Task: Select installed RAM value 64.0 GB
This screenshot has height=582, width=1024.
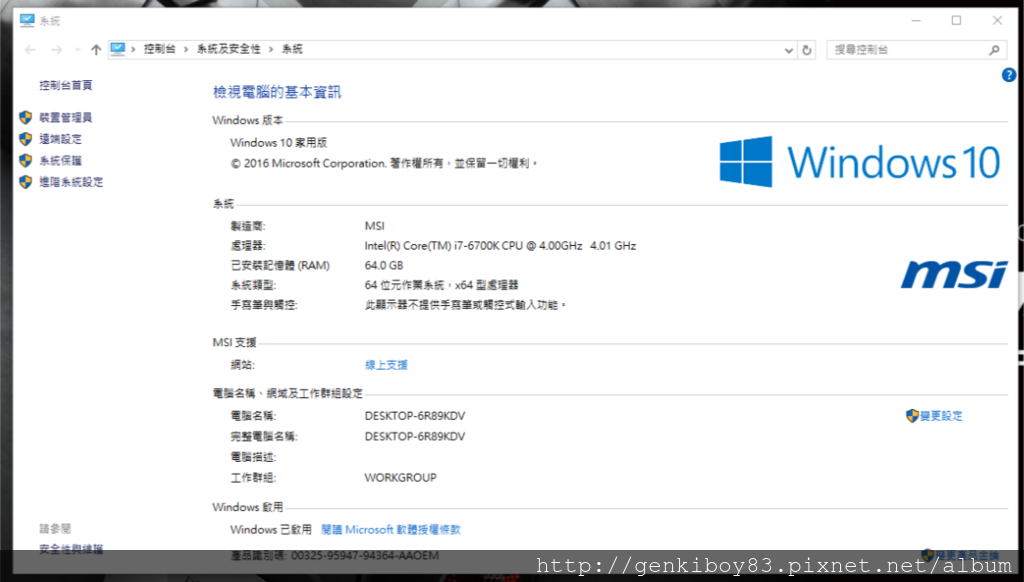Action: pos(384,266)
